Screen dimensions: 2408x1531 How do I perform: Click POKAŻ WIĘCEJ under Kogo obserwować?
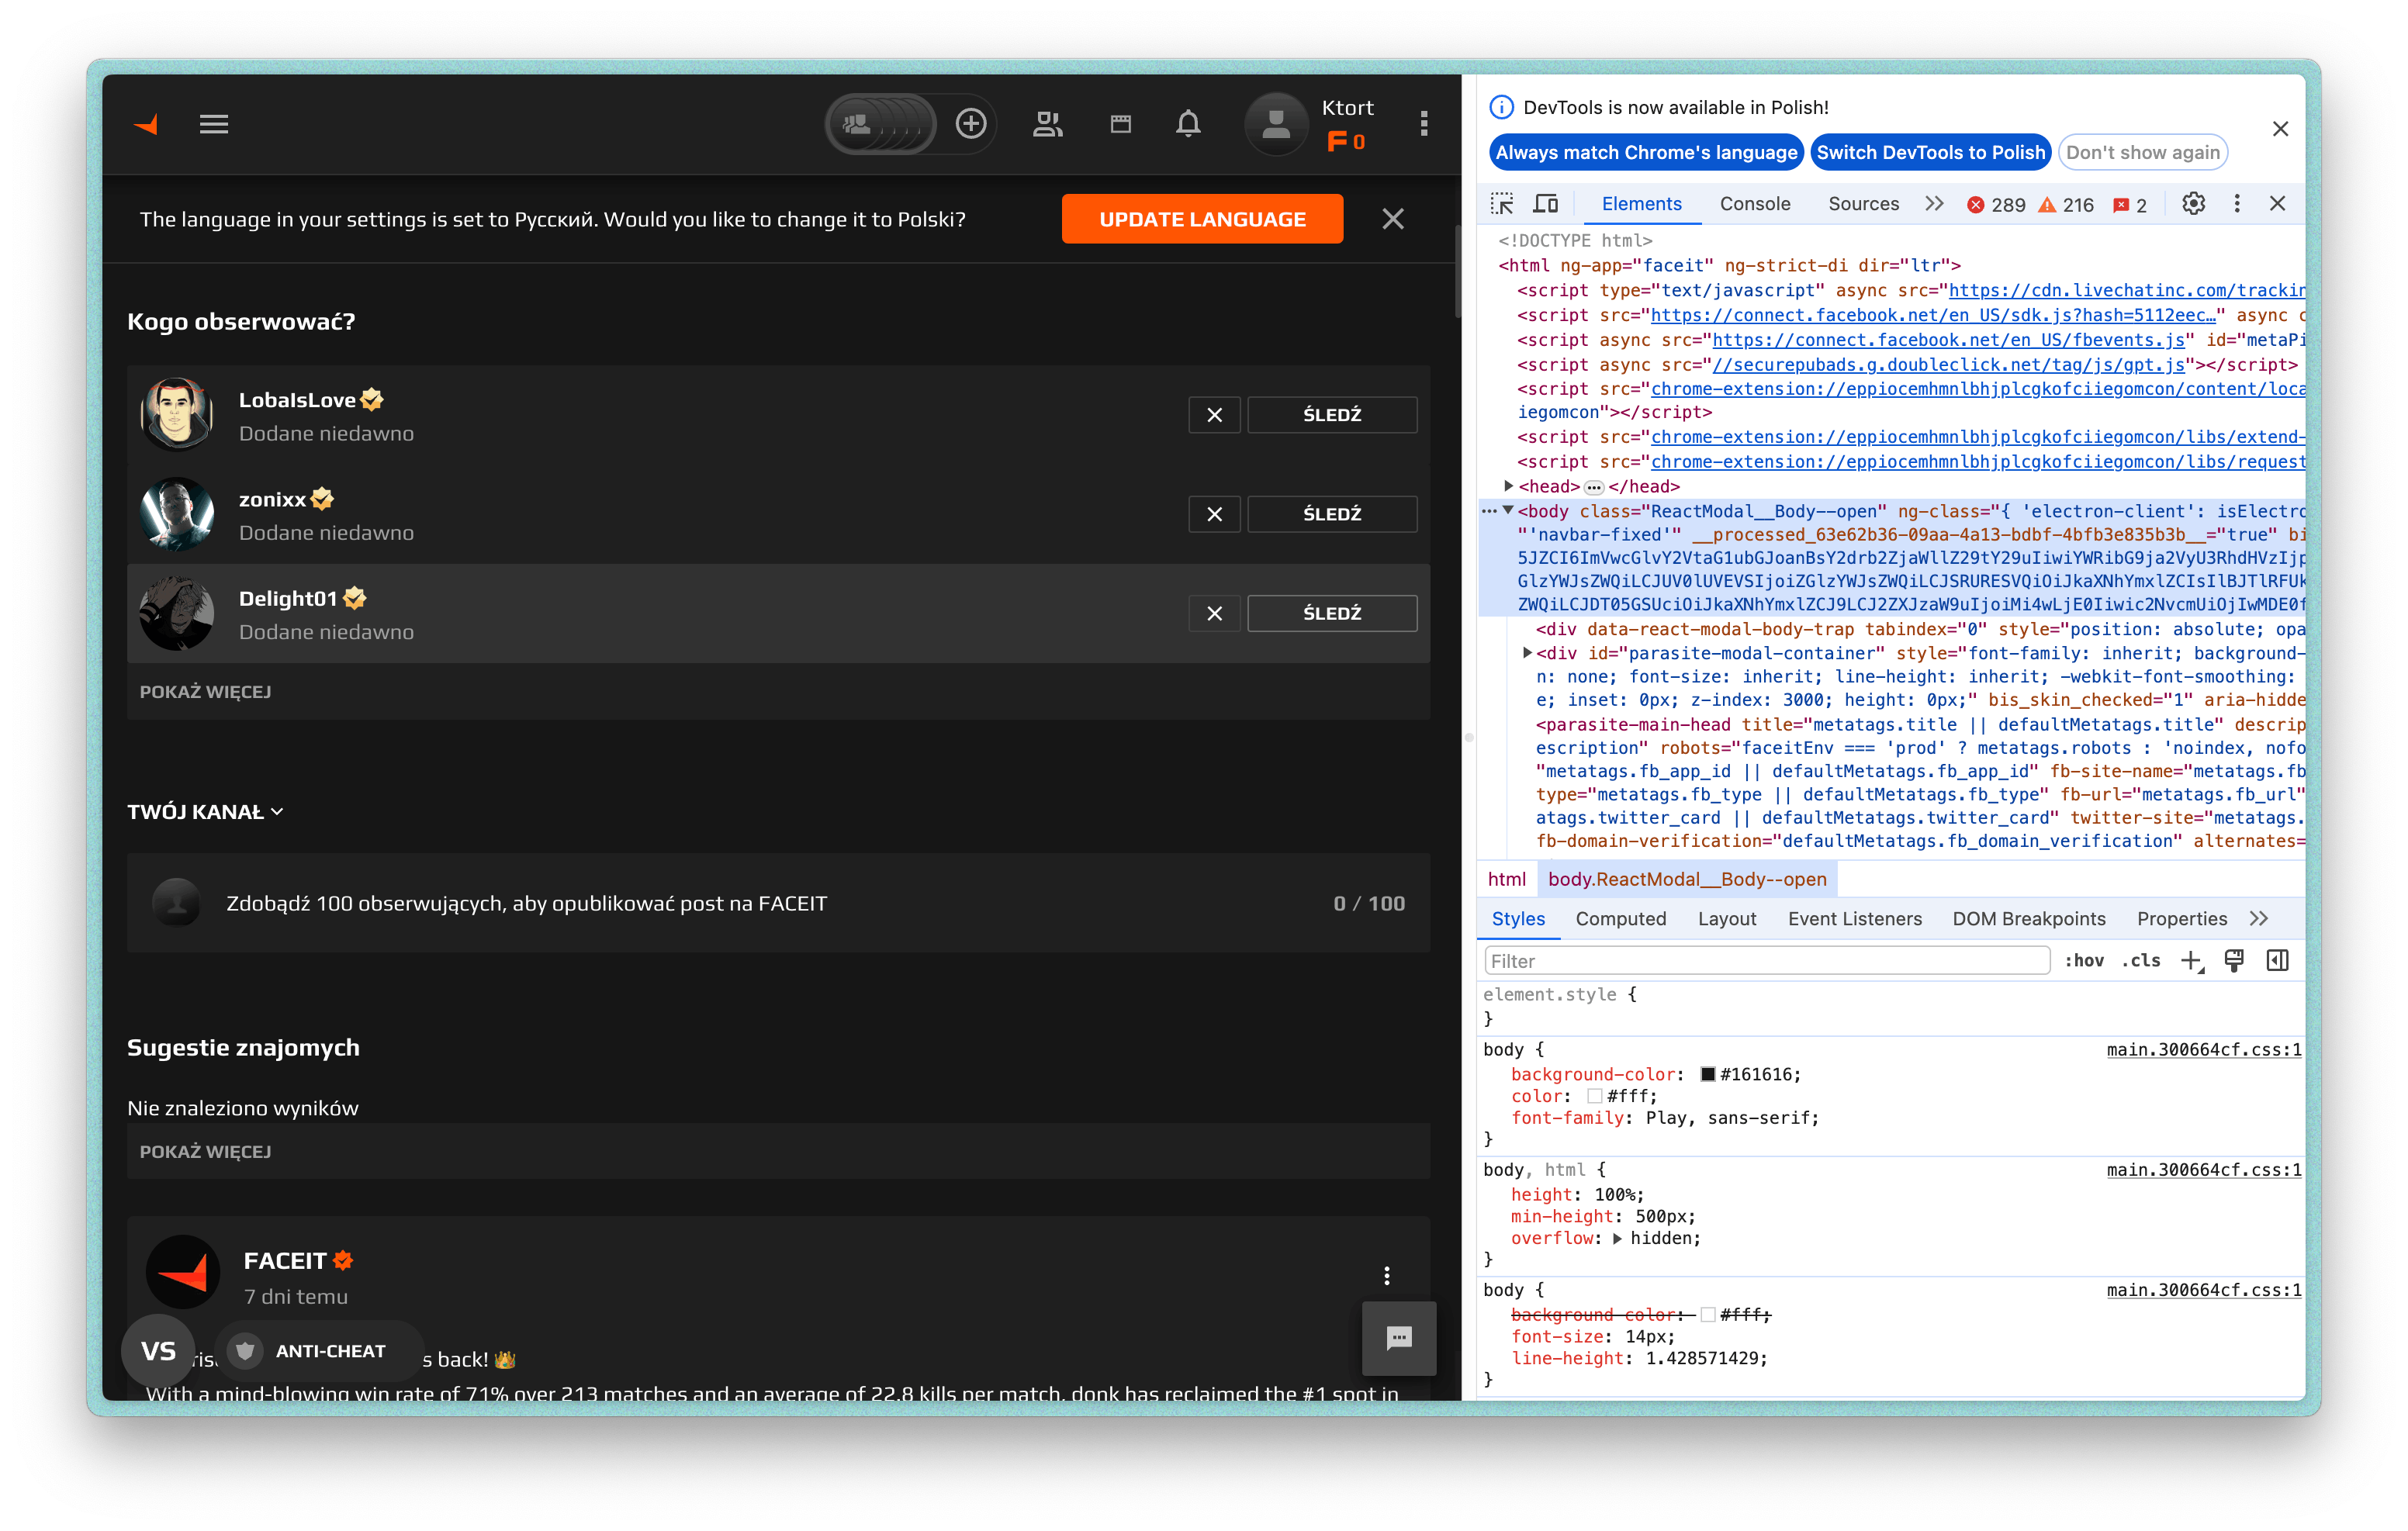click(205, 692)
